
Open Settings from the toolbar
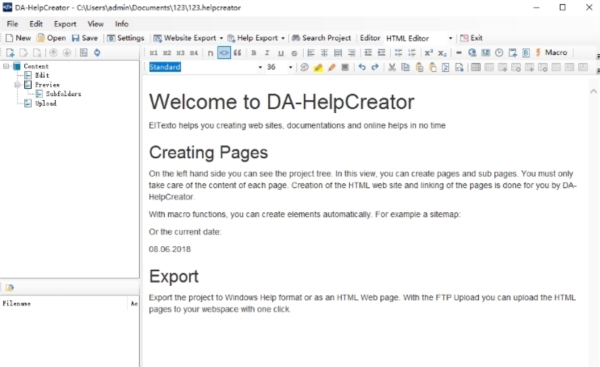click(126, 38)
